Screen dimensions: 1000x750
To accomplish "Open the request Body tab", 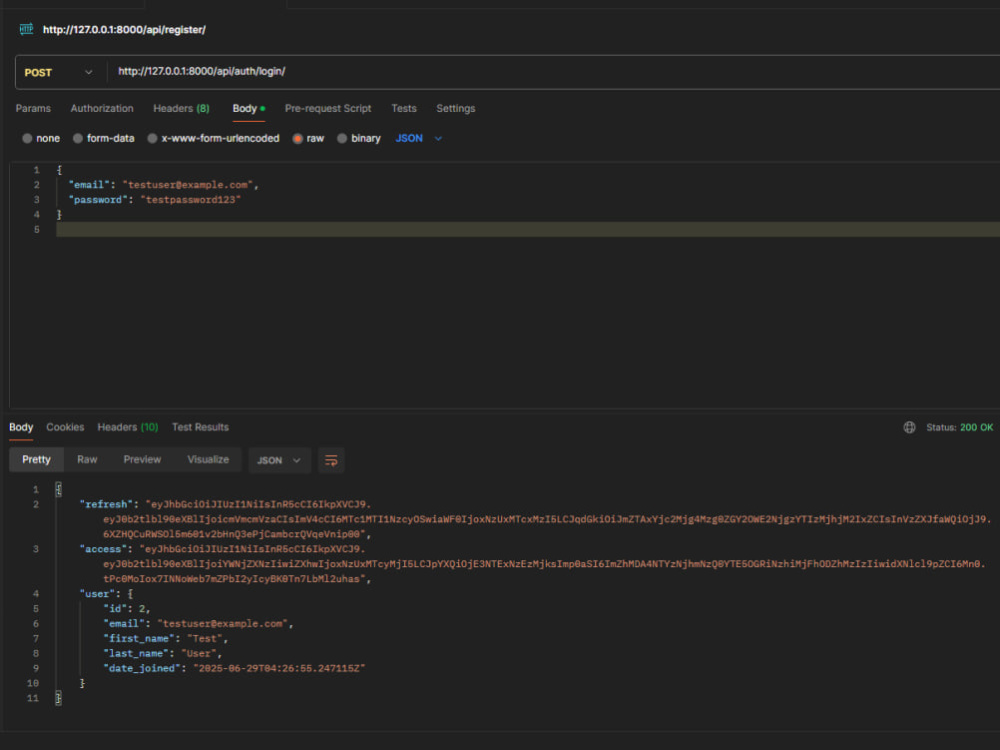I will 249,108.
